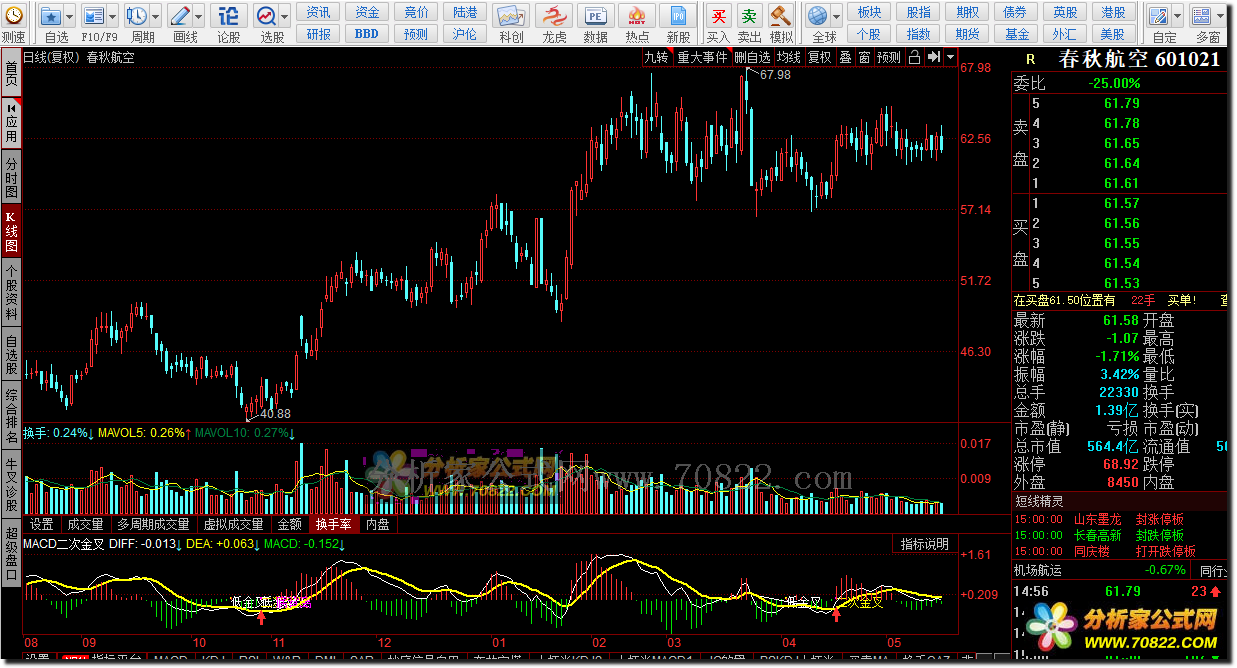Select the 画线 pencil drawing tool
The width and height of the screenshot is (1237, 668).
(181, 16)
